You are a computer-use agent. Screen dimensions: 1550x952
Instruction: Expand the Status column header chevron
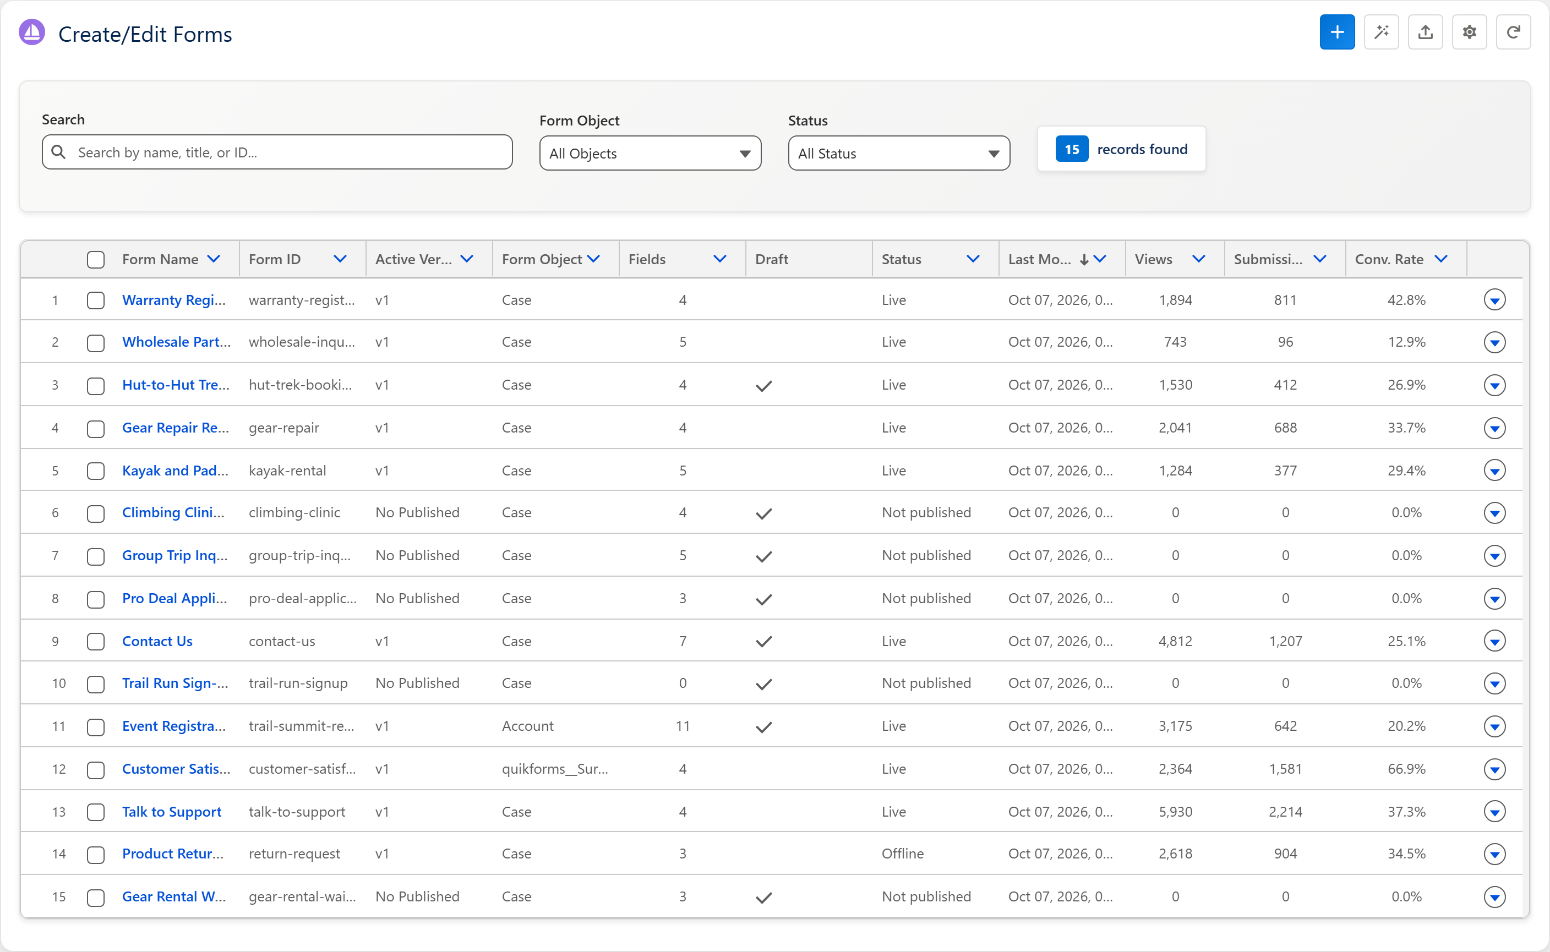coord(973,259)
